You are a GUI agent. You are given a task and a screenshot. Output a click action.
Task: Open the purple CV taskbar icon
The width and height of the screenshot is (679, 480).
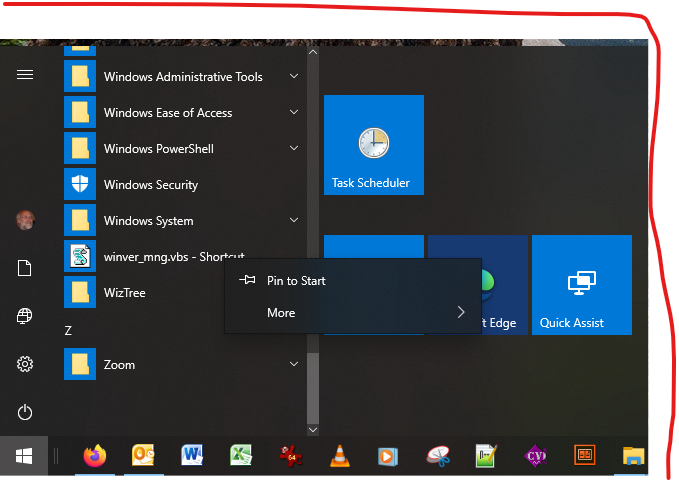tap(536, 456)
